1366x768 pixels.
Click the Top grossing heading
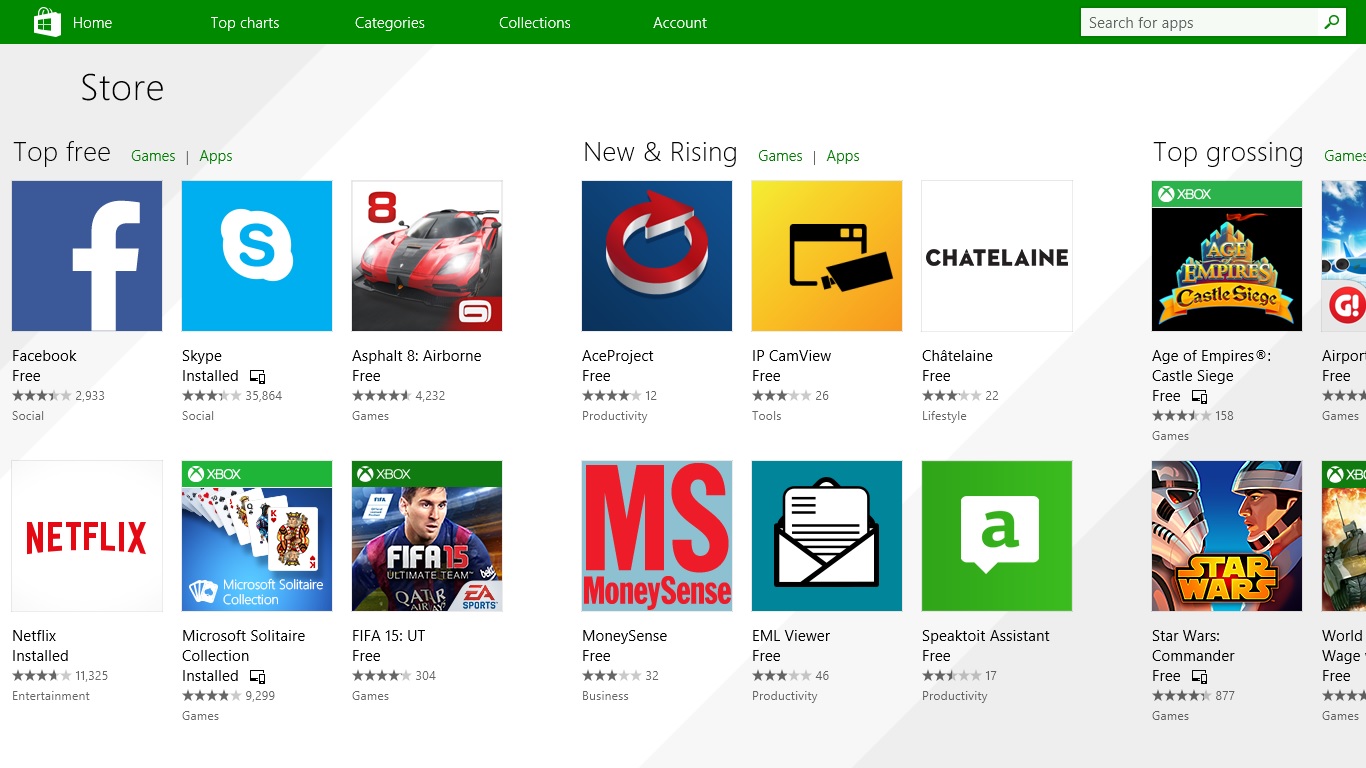click(1228, 152)
